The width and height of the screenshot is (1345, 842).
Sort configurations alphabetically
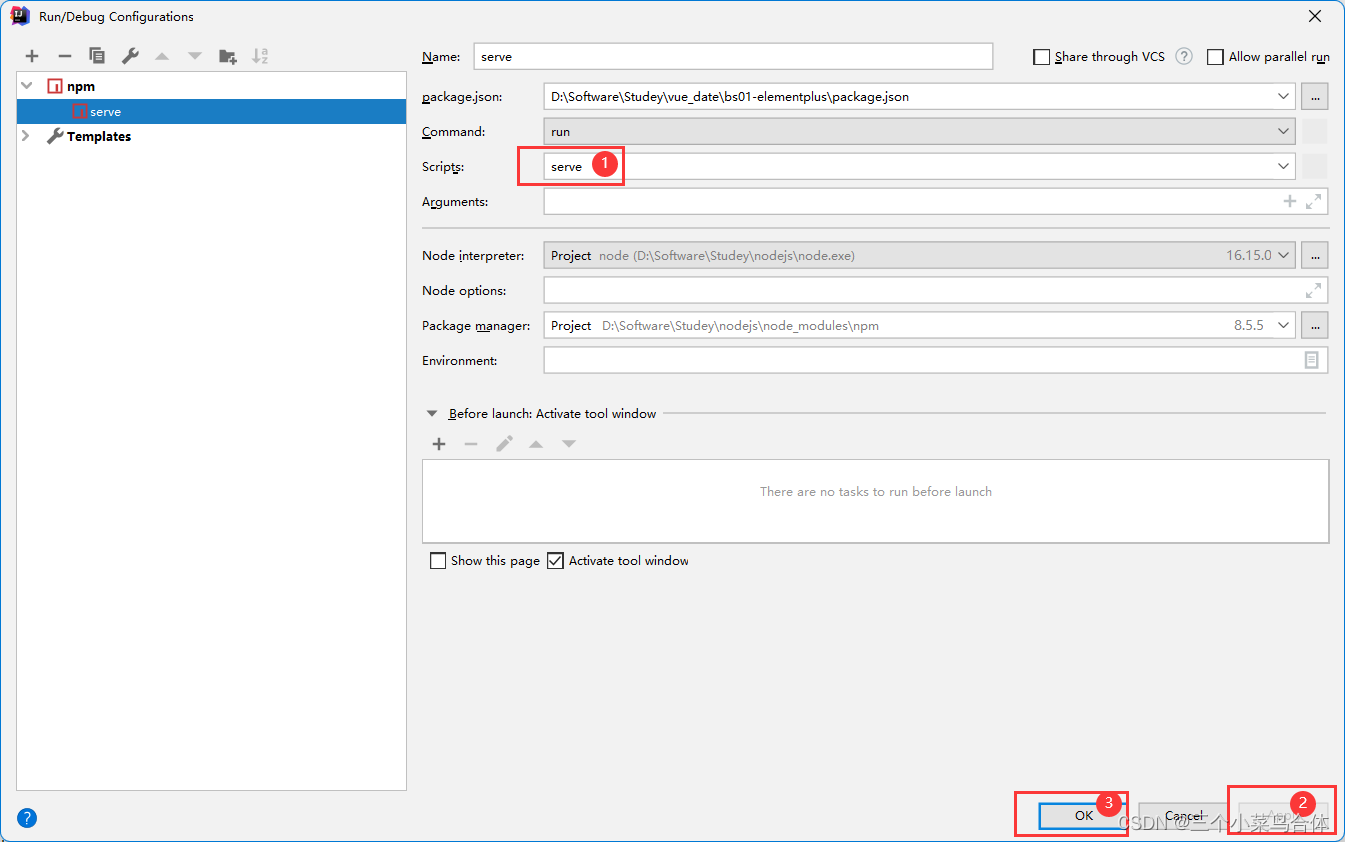coord(260,57)
